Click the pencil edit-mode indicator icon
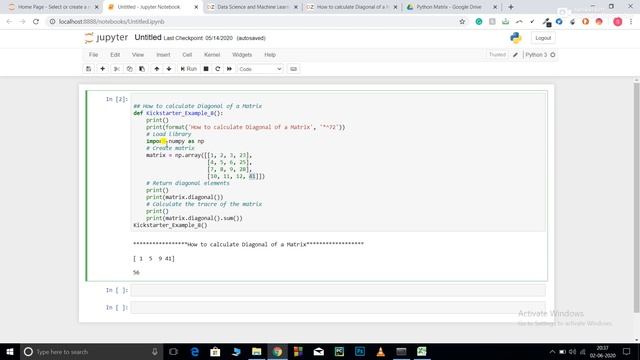 click(515, 55)
